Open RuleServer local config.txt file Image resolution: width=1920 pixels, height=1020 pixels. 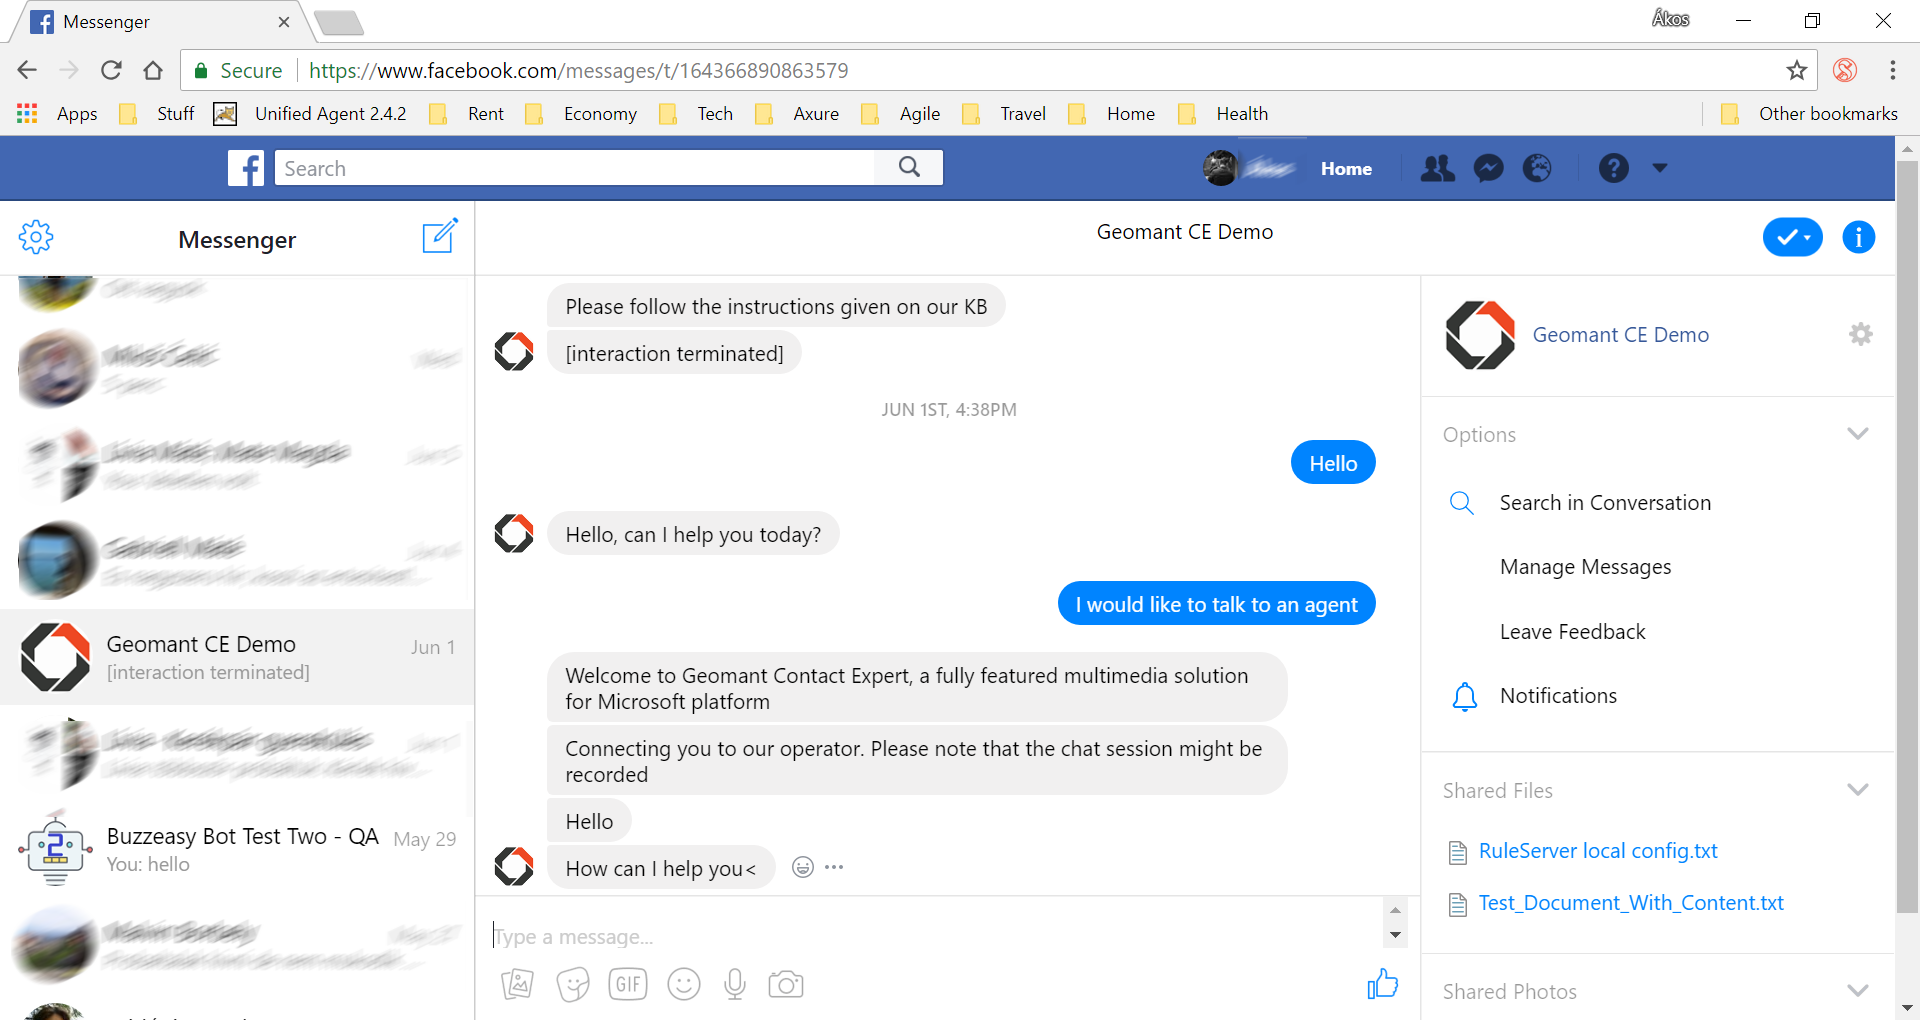(1598, 851)
